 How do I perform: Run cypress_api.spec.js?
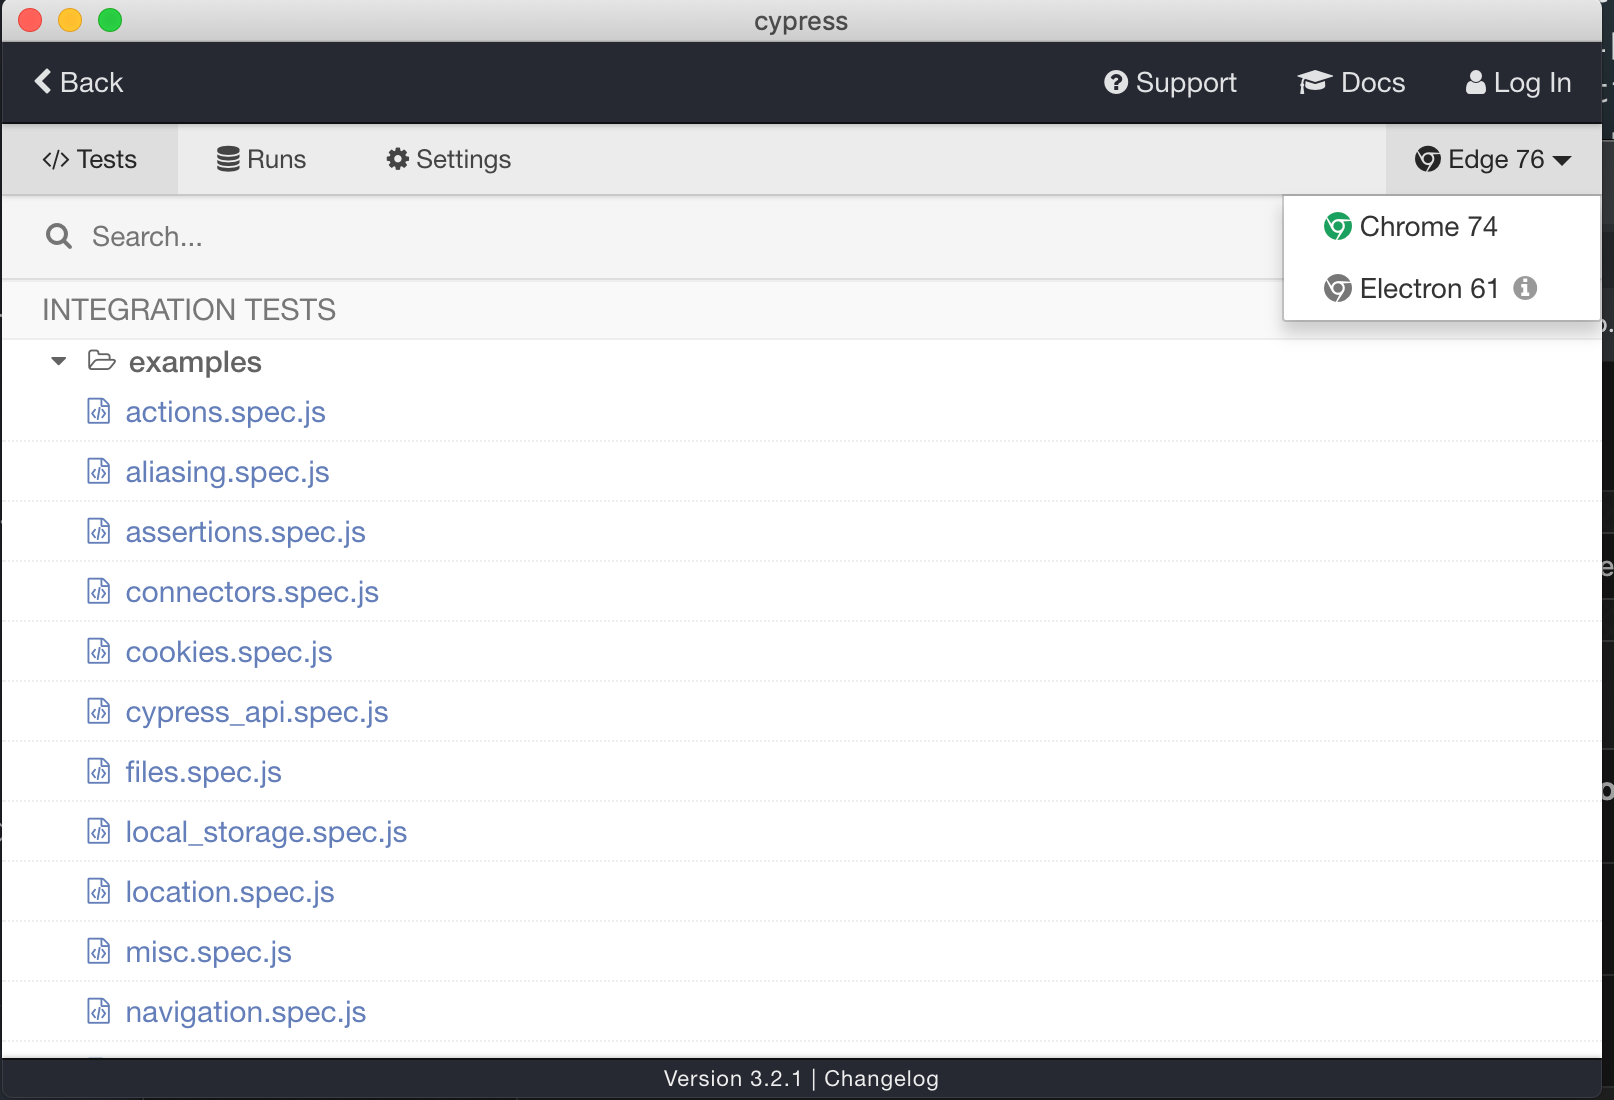257,712
